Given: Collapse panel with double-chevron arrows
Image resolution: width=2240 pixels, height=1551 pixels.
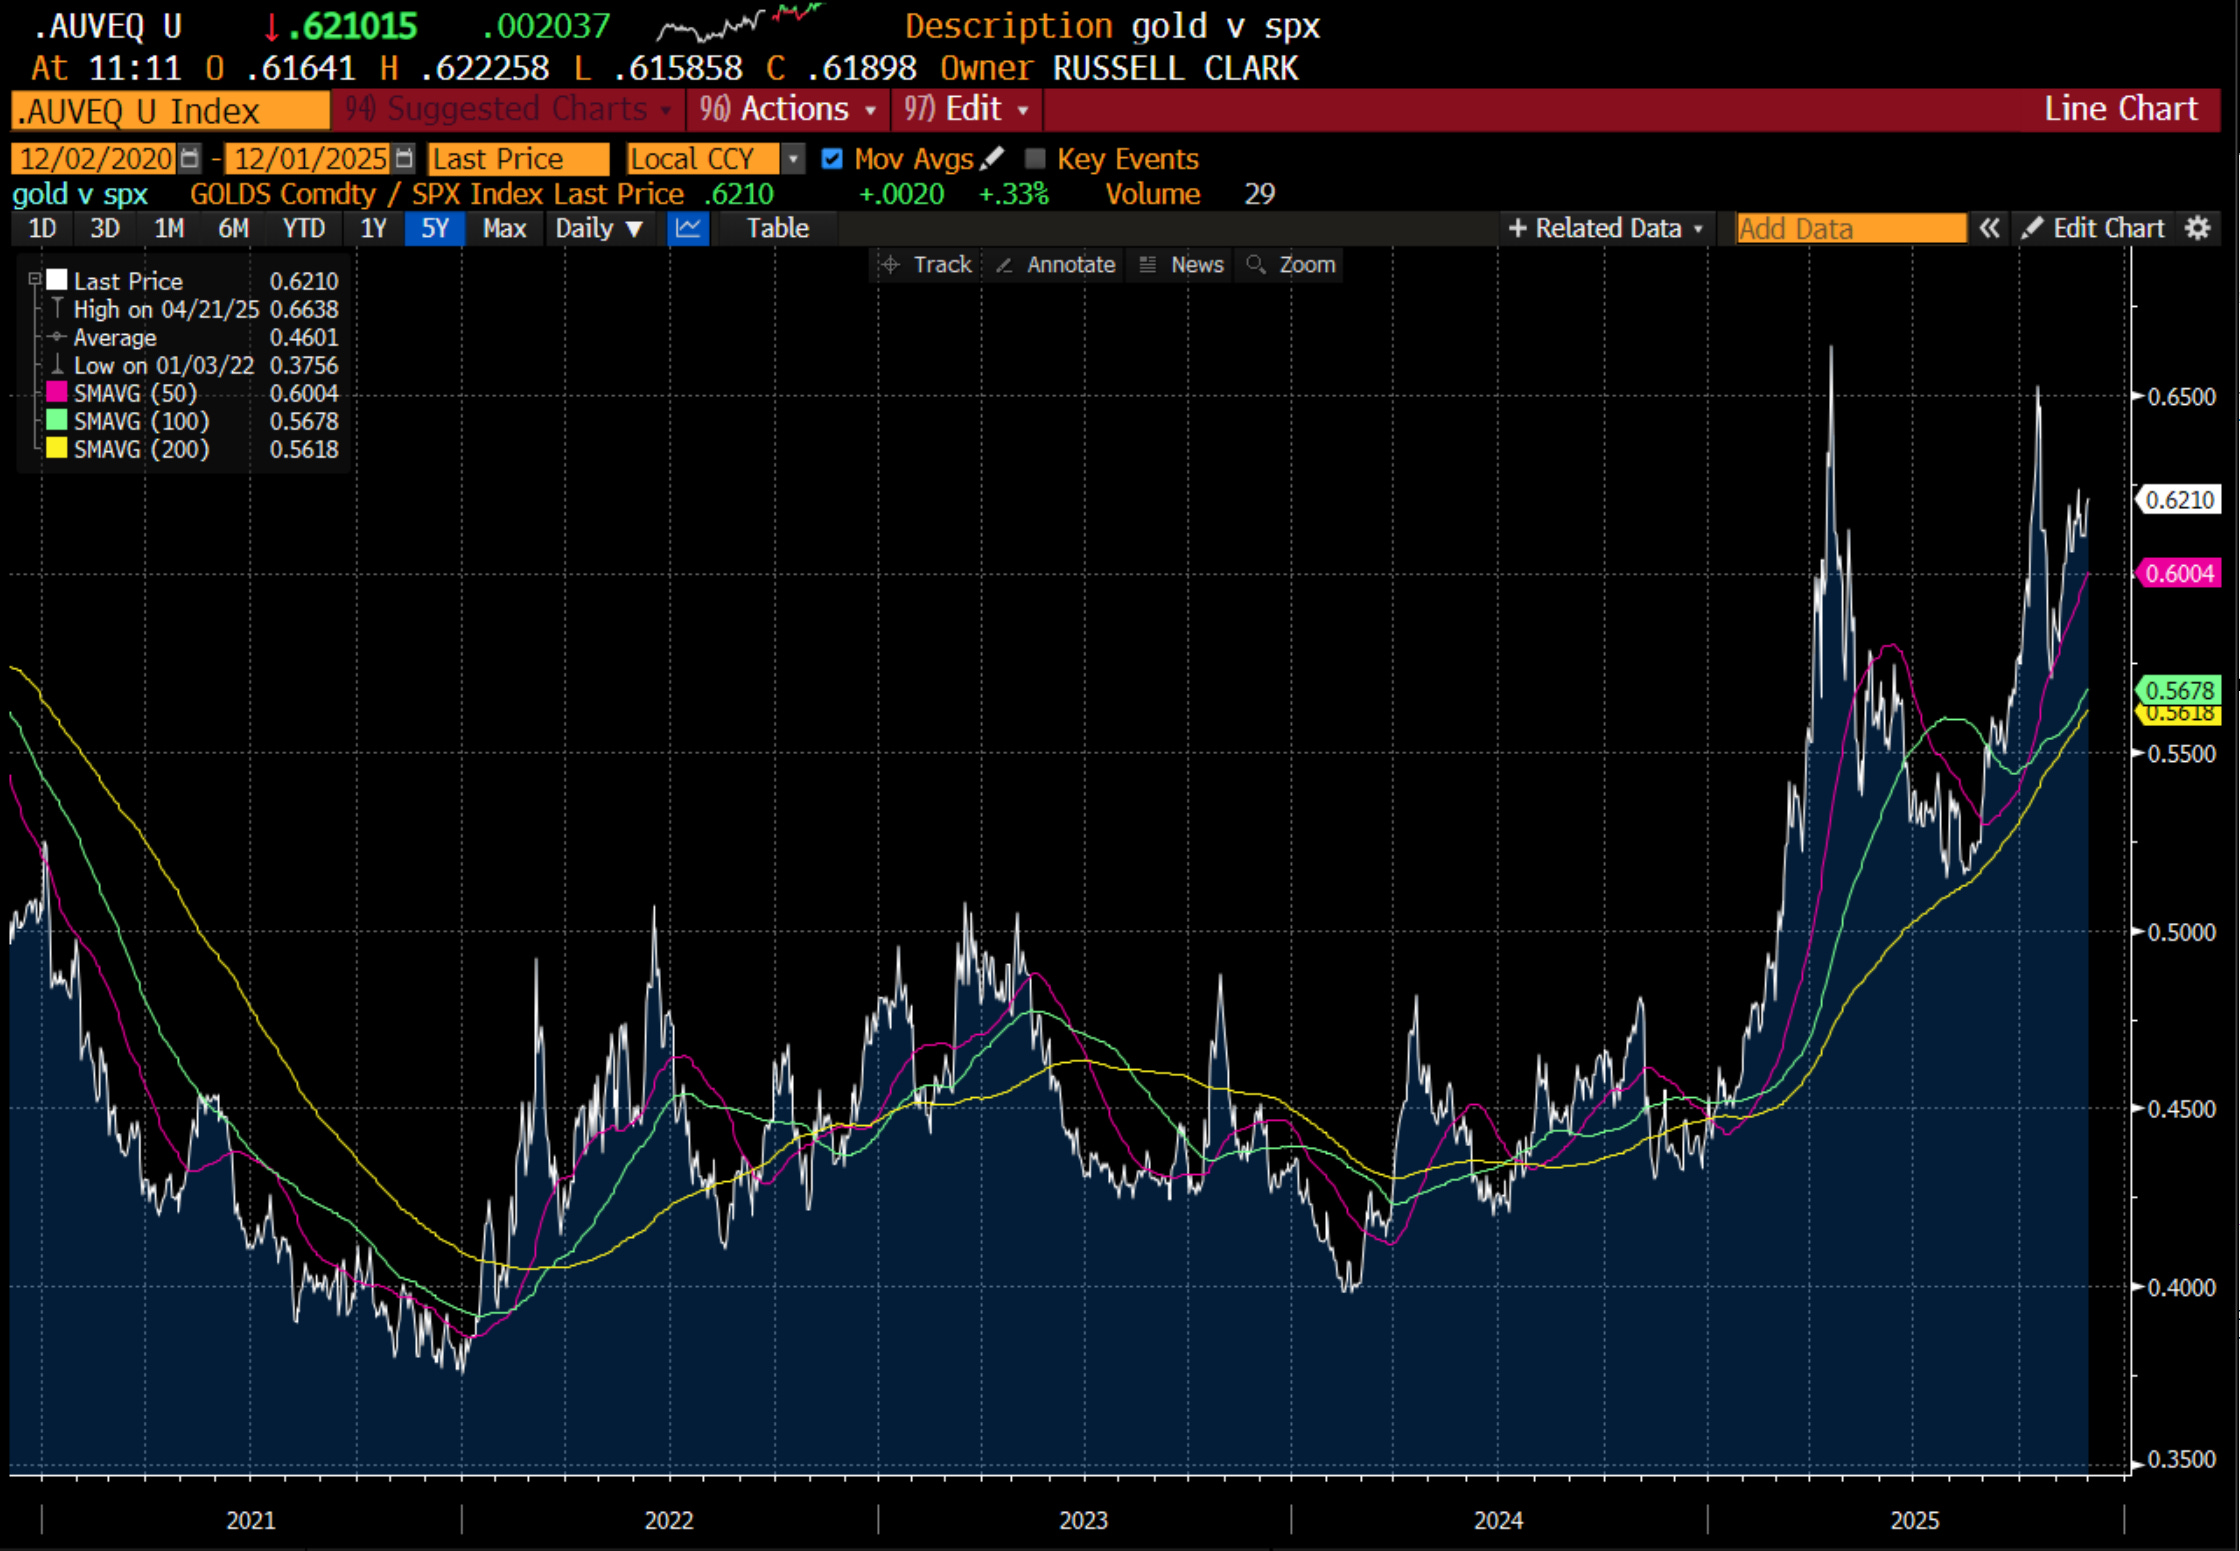Looking at the screenshot, I should pos(1989,228).
